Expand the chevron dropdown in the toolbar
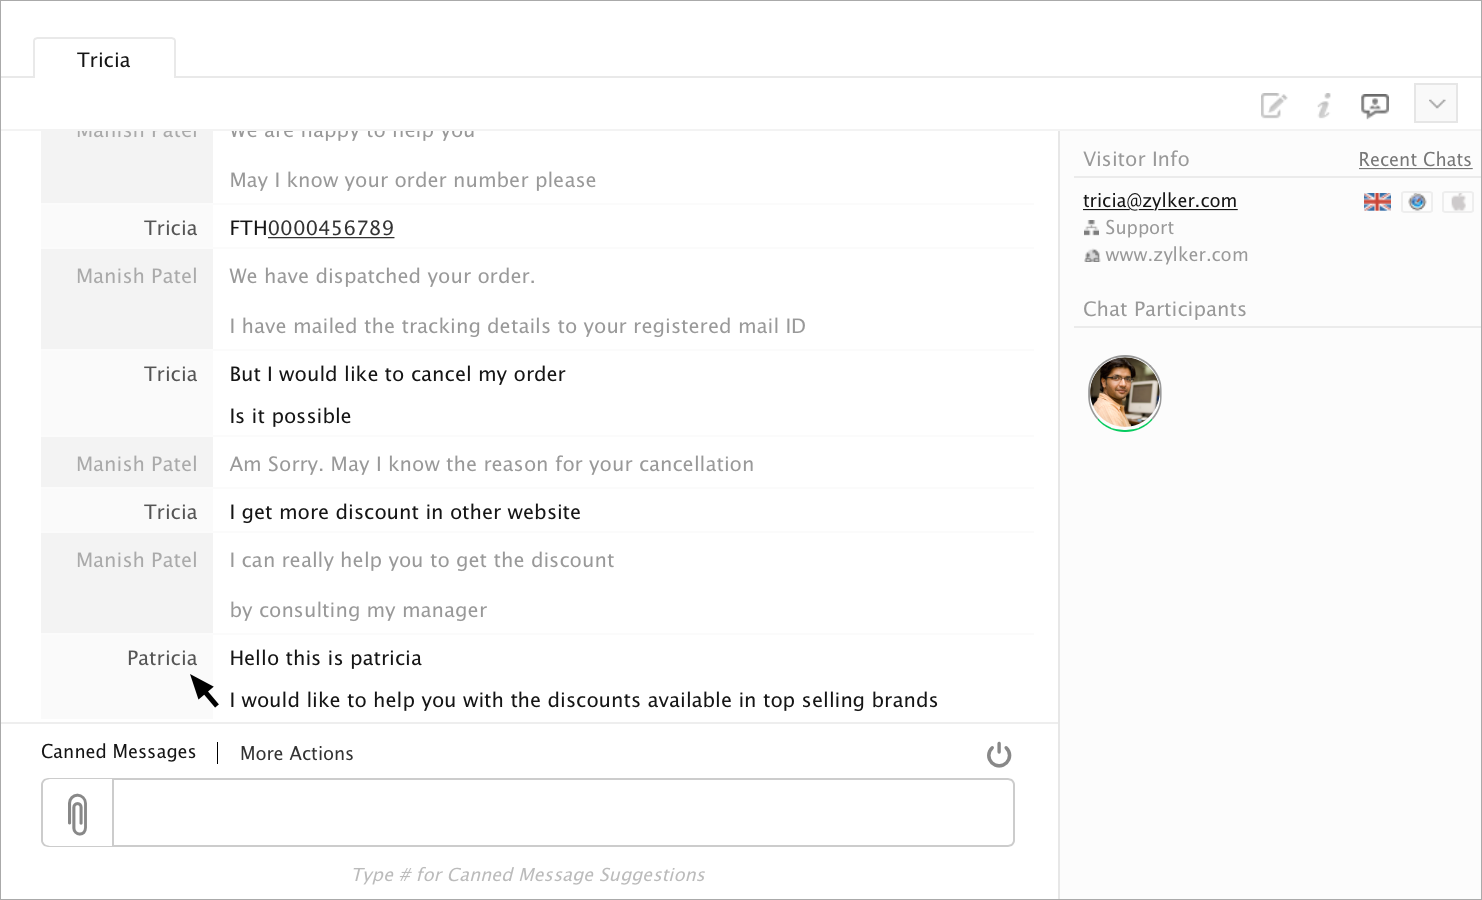Viewport: 1482px width, 900px height. (1436, 104)
